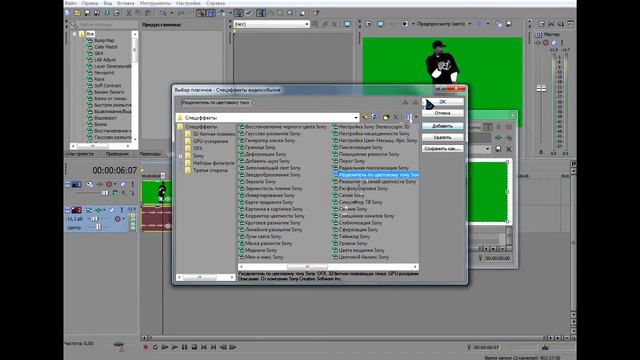This screenshot has width=640, height=360.
Task: Click Go to start transport icon
Action: click(x=204, y=347)
